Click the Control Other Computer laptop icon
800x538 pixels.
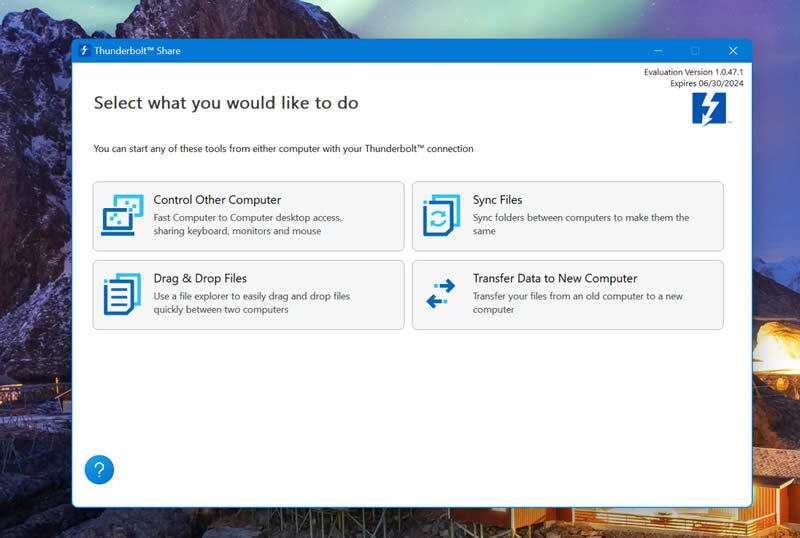(122, 215)
